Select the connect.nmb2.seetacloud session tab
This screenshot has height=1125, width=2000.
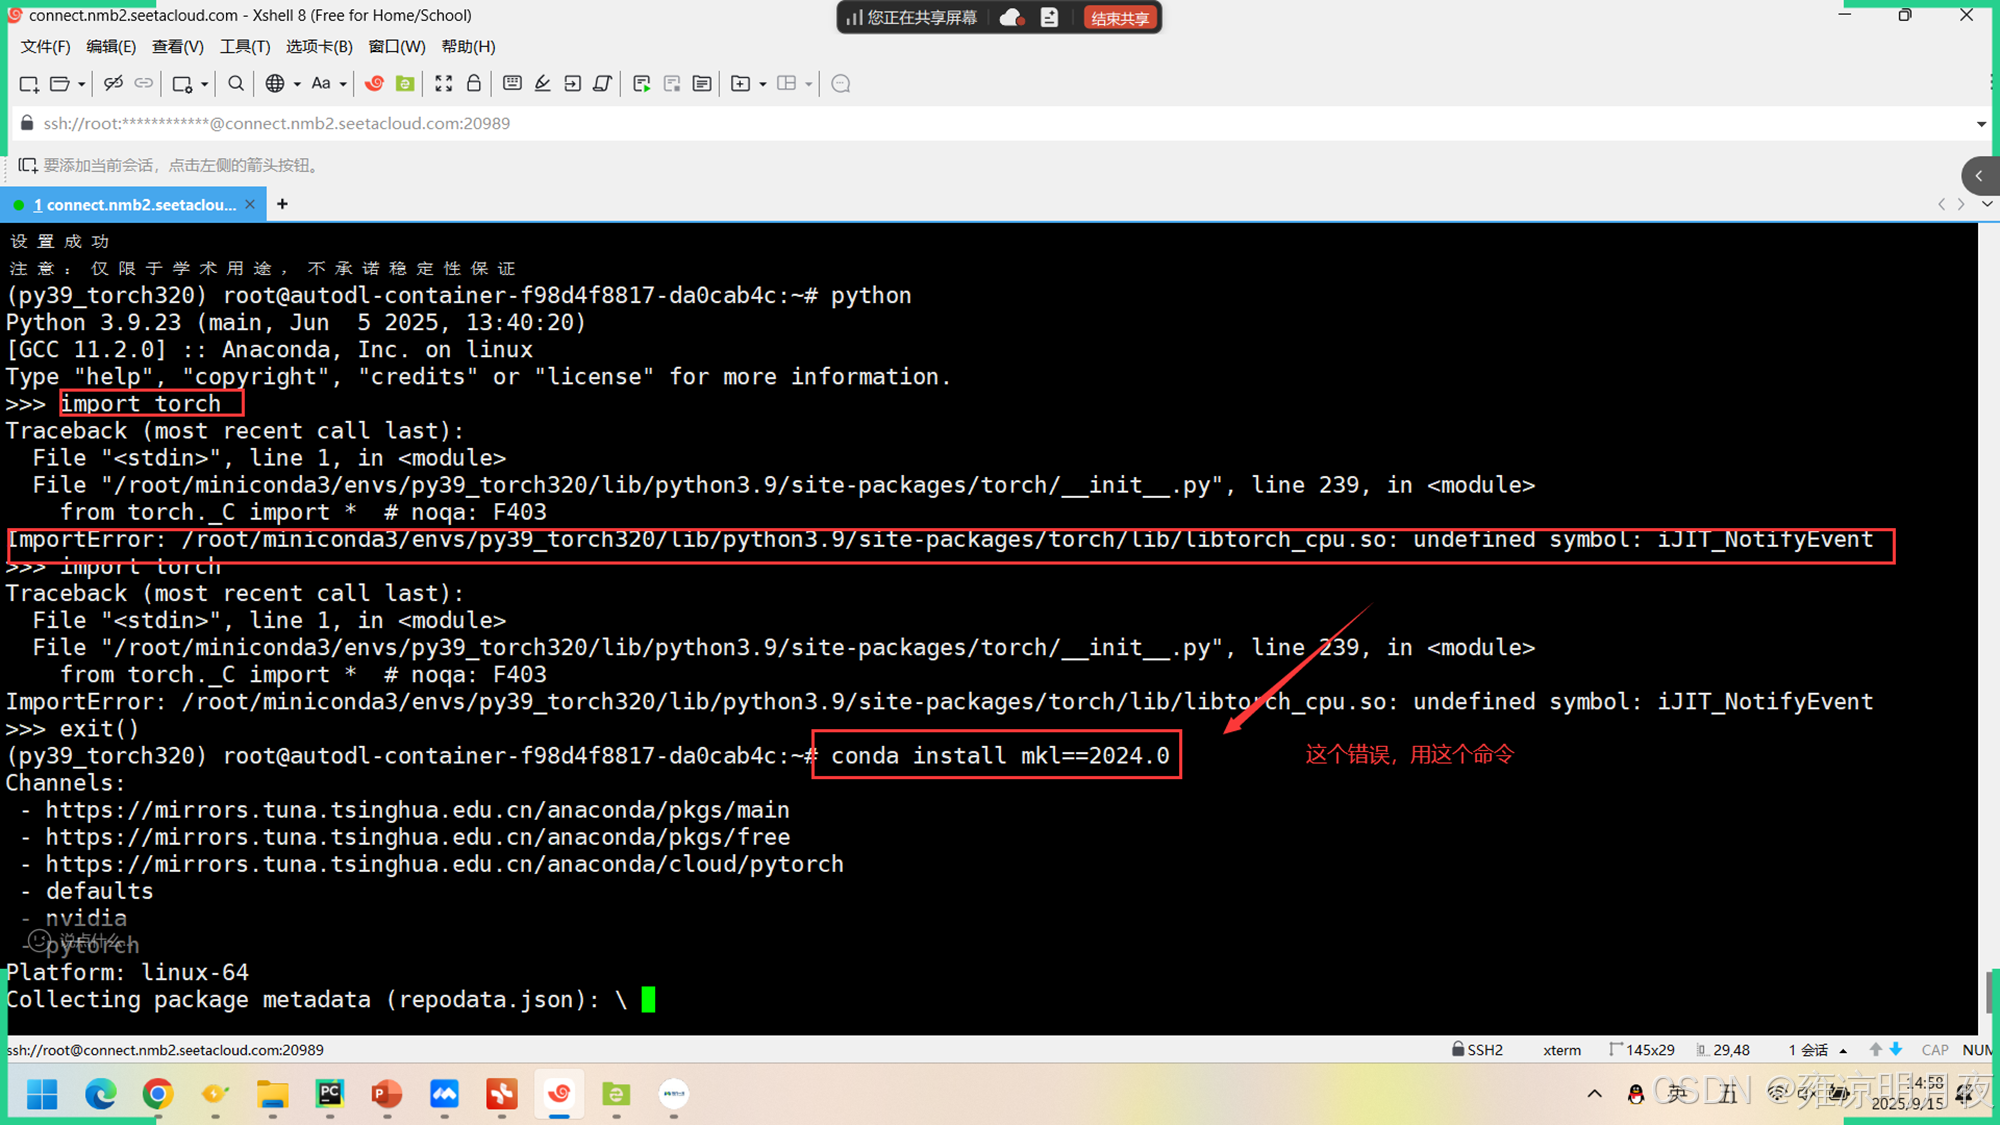pyautogui.click(x=135, y=205)
